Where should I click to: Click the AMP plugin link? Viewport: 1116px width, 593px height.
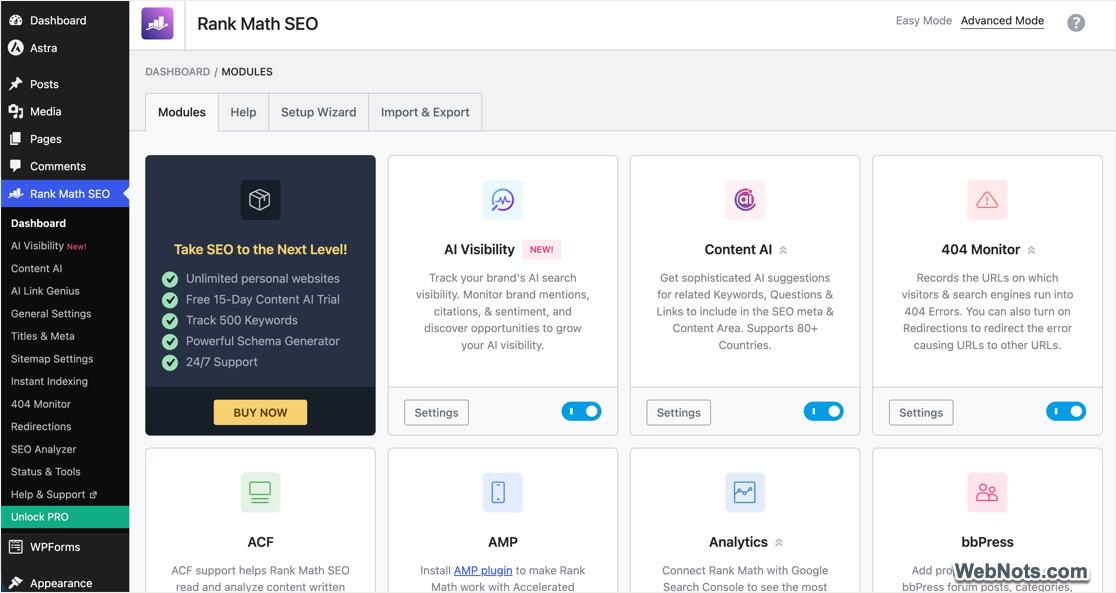coord(483,570)
